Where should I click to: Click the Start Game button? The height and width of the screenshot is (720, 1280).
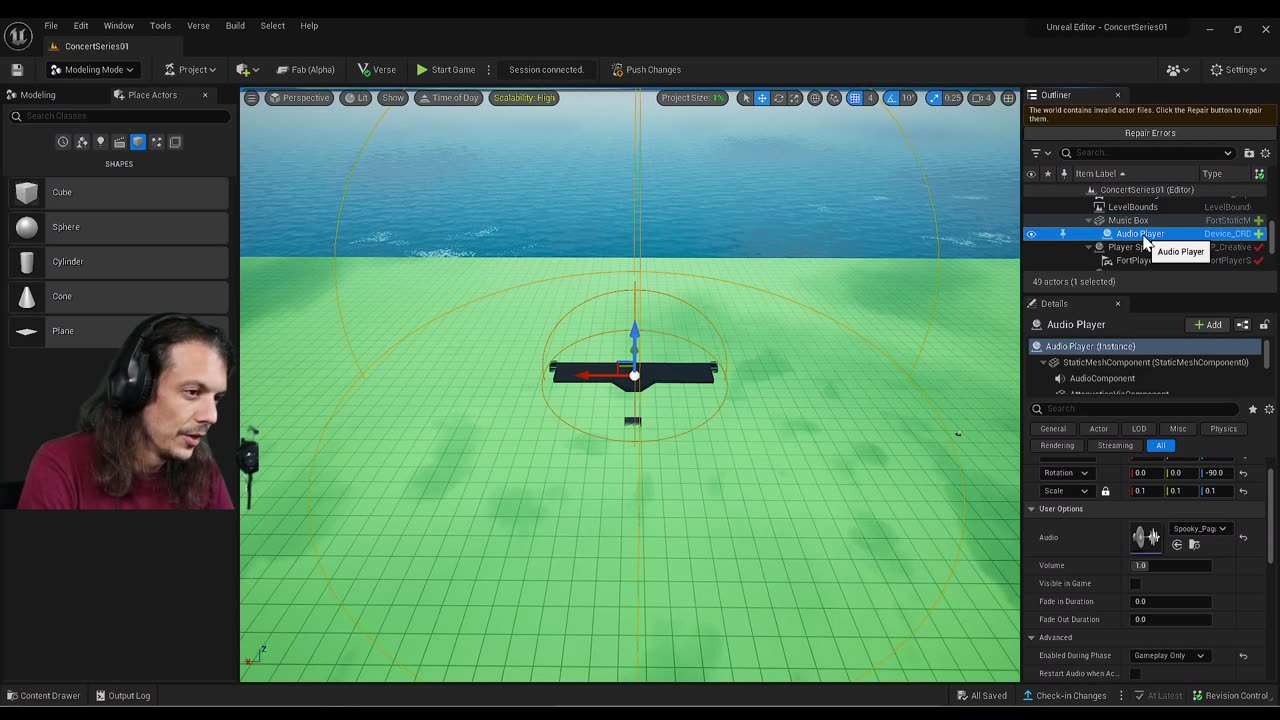click(x=445, y=70)
